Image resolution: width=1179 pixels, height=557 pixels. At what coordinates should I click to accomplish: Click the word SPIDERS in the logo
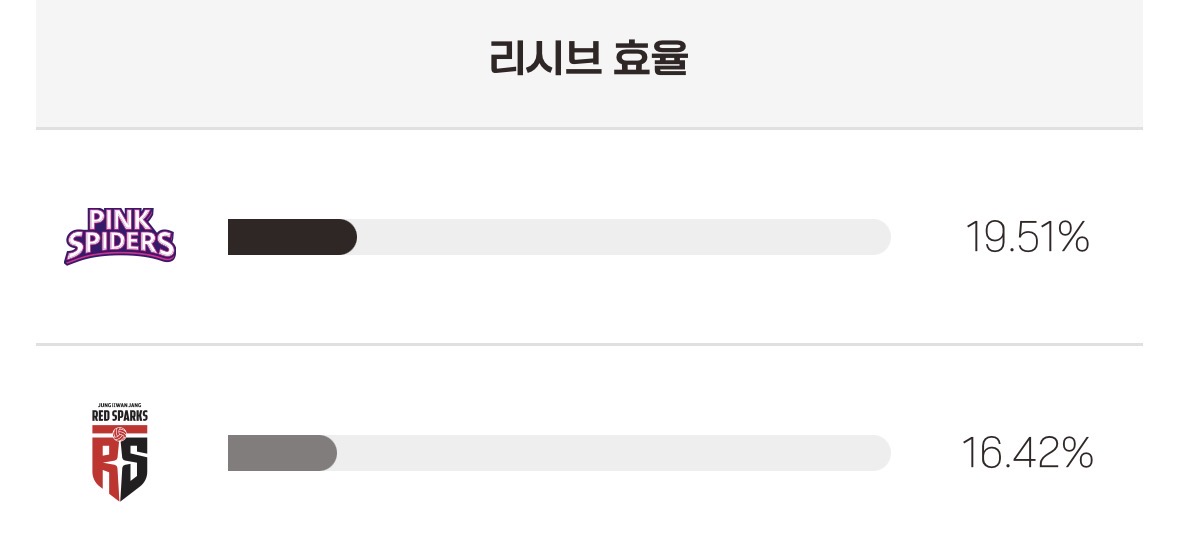point(120,245)
